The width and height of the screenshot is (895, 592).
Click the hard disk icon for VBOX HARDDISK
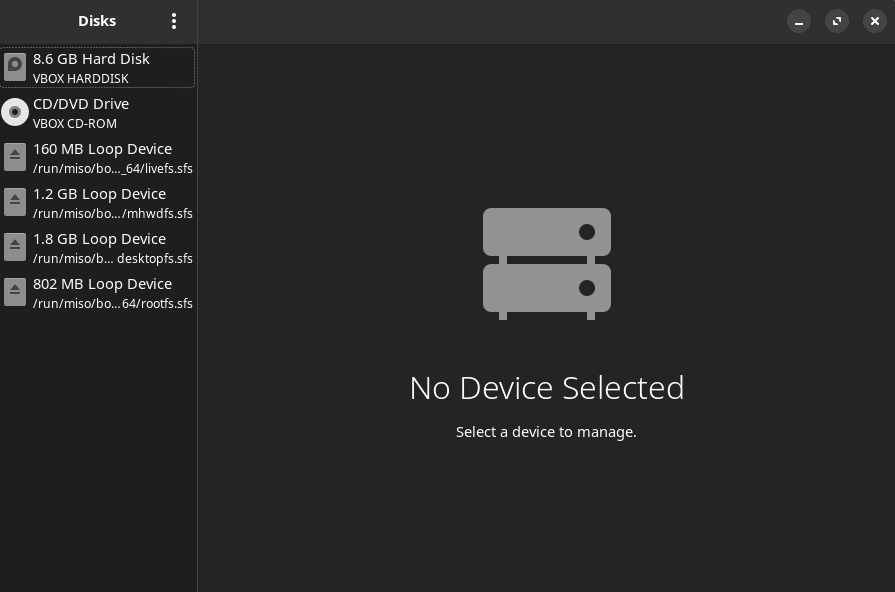(15, 67)
